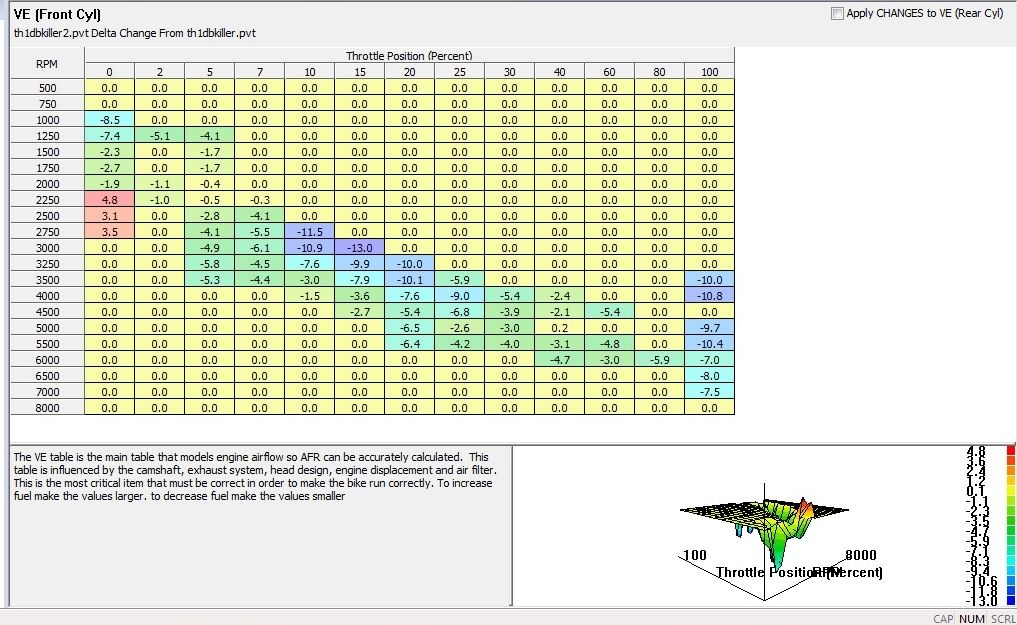Click the Throttle Position (Percent) header
1017x625 pixels.
pos(409,56)
